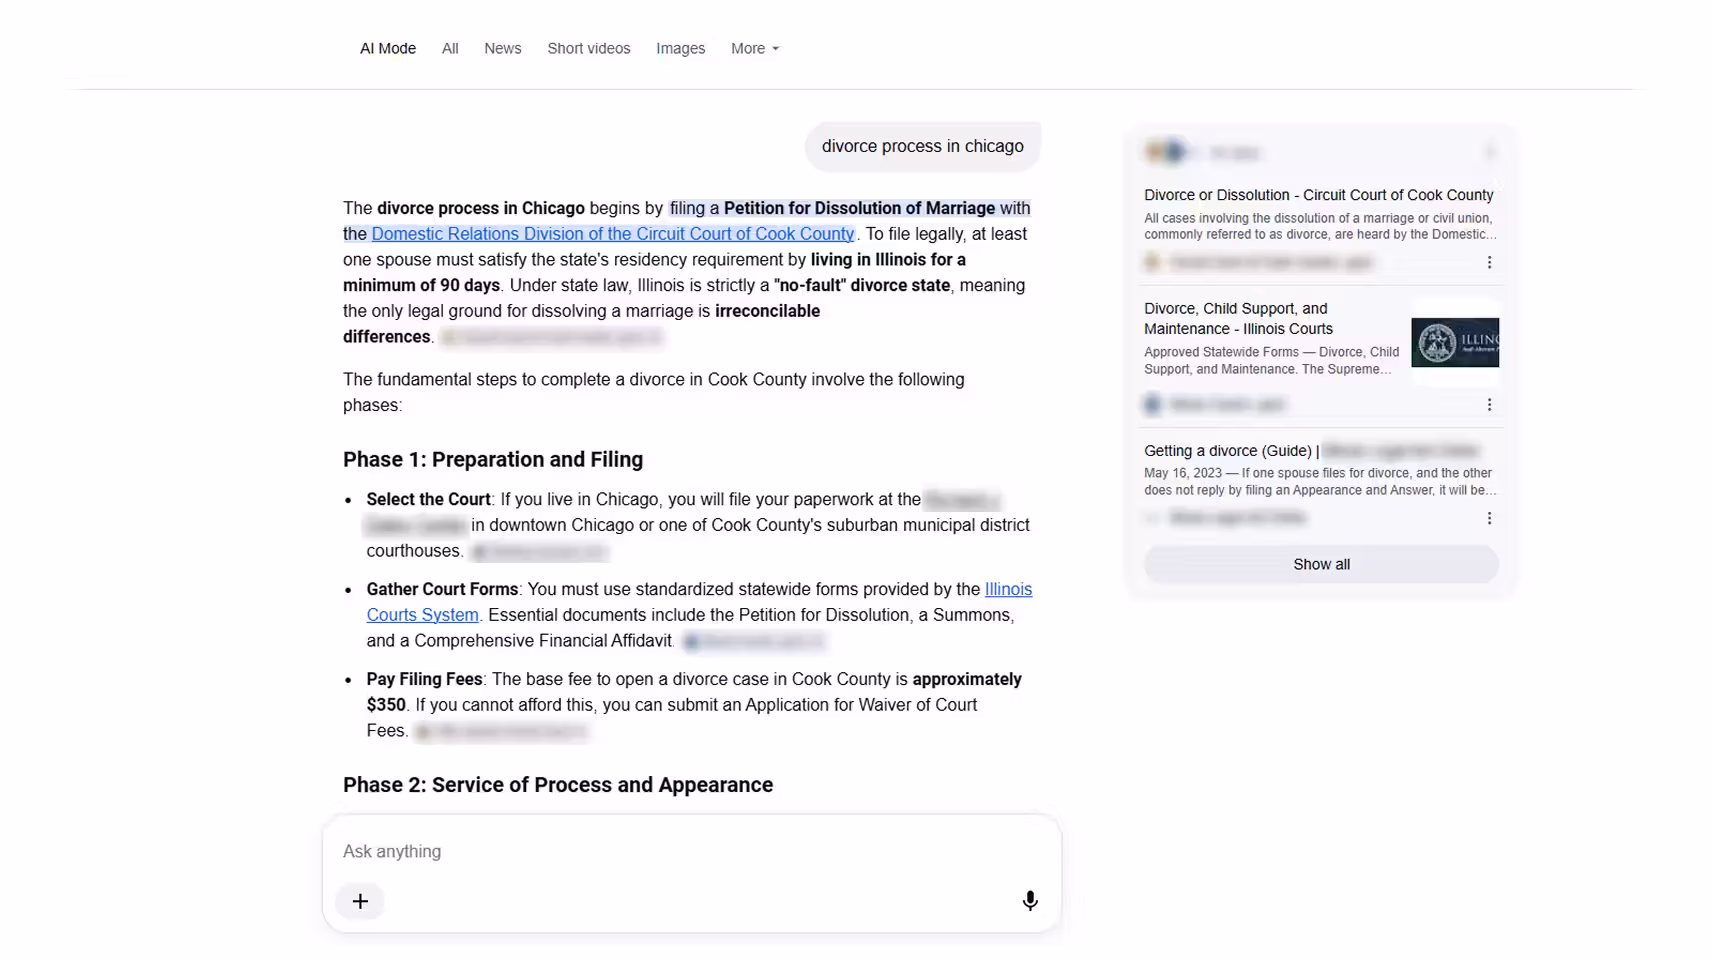Click the Phase 1: Preparation and Filing heading
Viewport: 1712px width, 960px height.
pos(493,460)
